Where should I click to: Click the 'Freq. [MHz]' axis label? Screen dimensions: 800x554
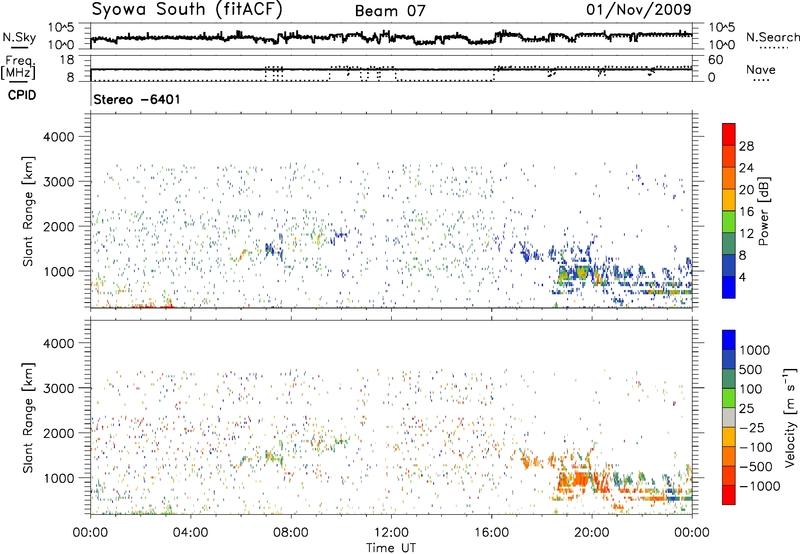pos(18,67)
